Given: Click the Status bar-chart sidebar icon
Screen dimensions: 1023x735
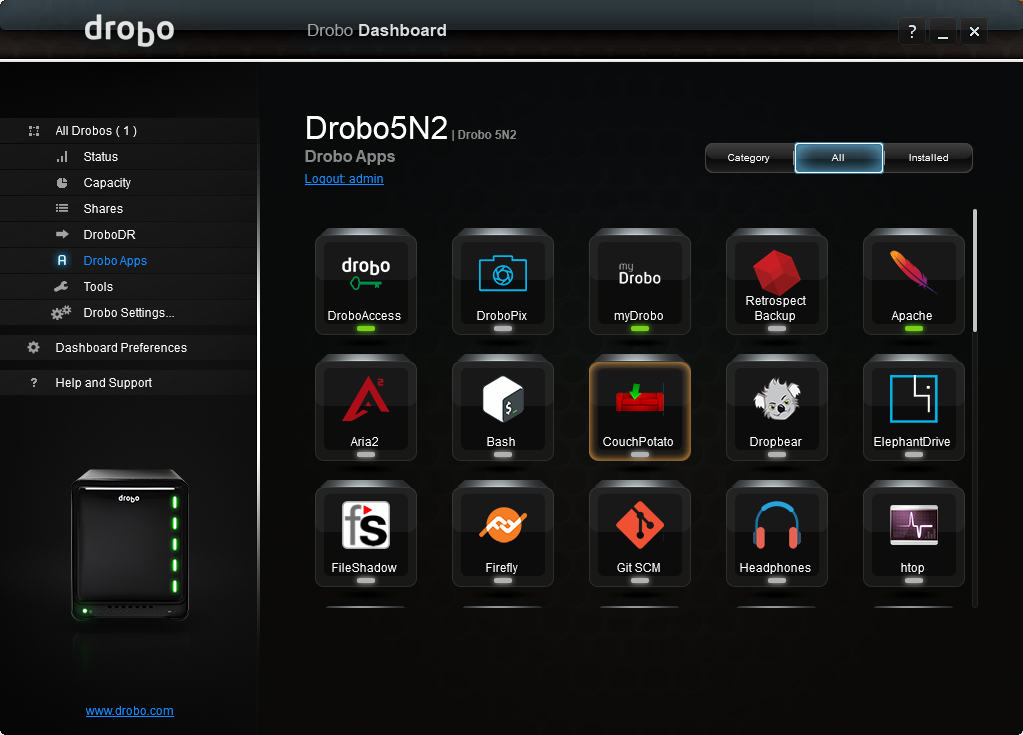Looking at the screenshot, I should click(x=62, y=157).
